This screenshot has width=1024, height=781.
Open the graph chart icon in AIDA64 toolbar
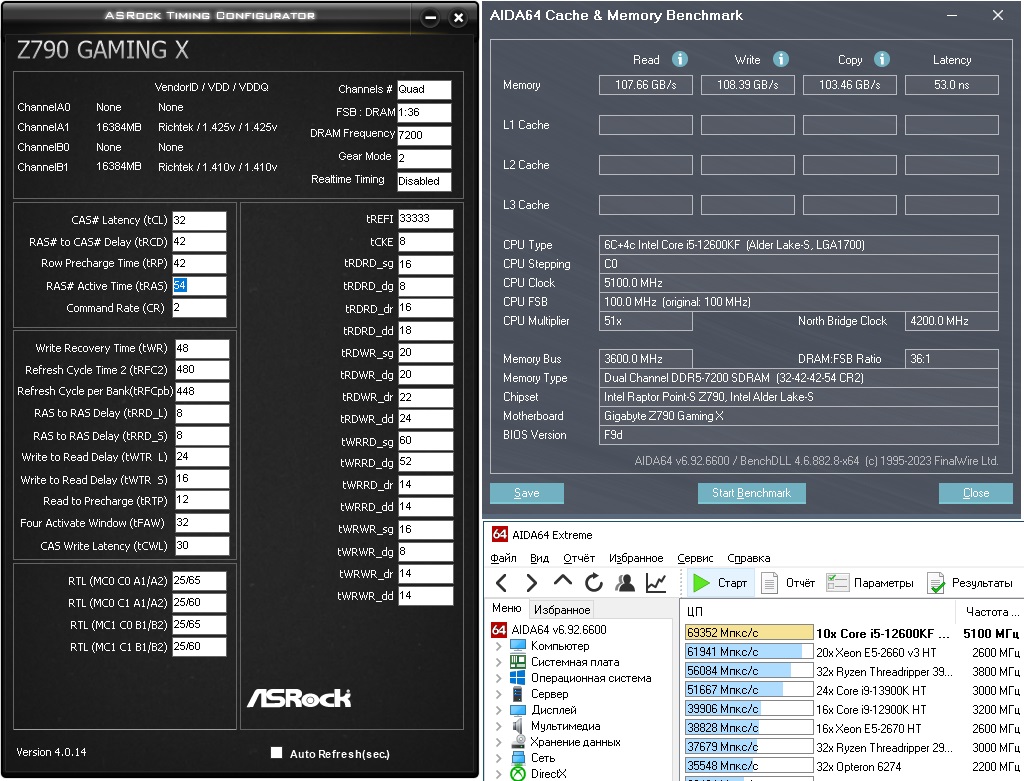click(656, 582)
